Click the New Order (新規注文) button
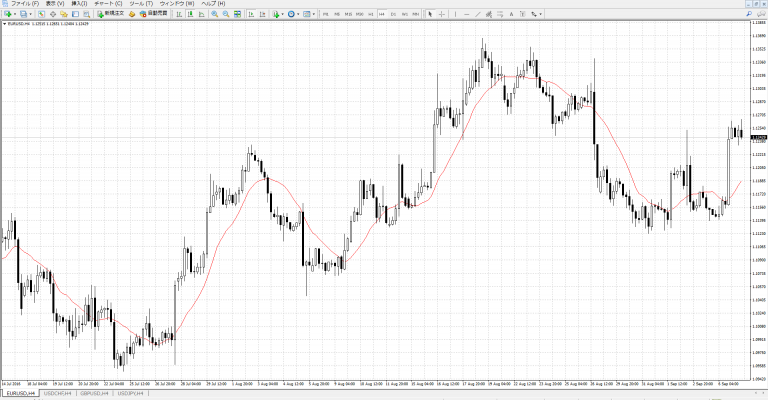The image size is (768, 400). click(x=112, y=14)
